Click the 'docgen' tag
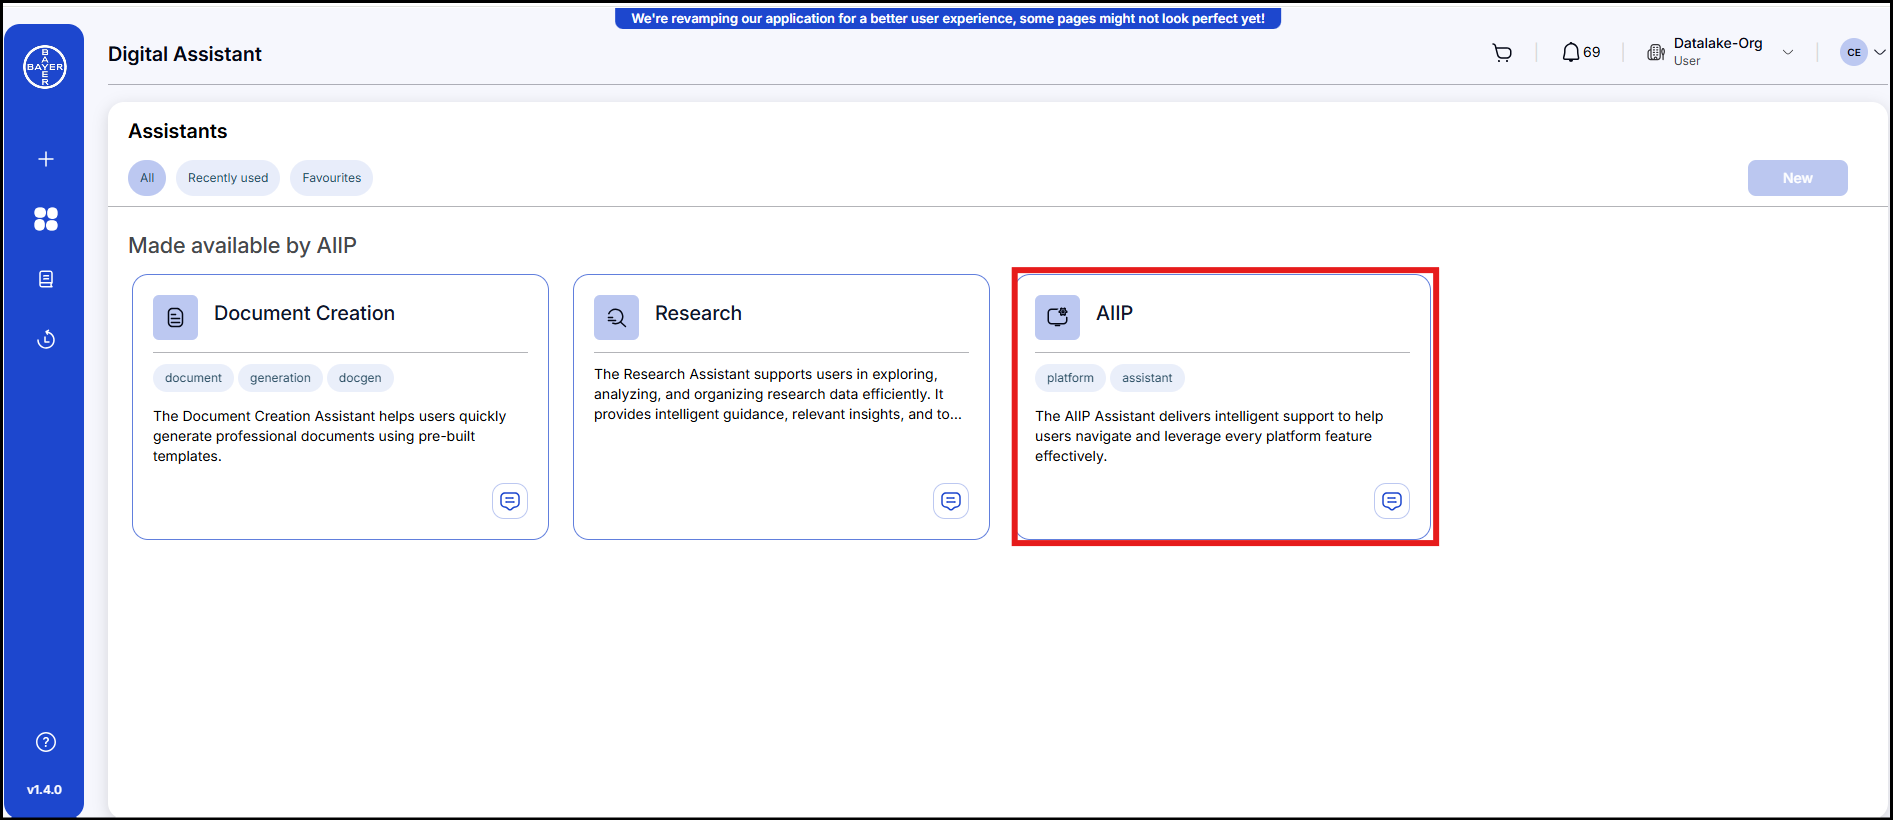 pos(360,378)
